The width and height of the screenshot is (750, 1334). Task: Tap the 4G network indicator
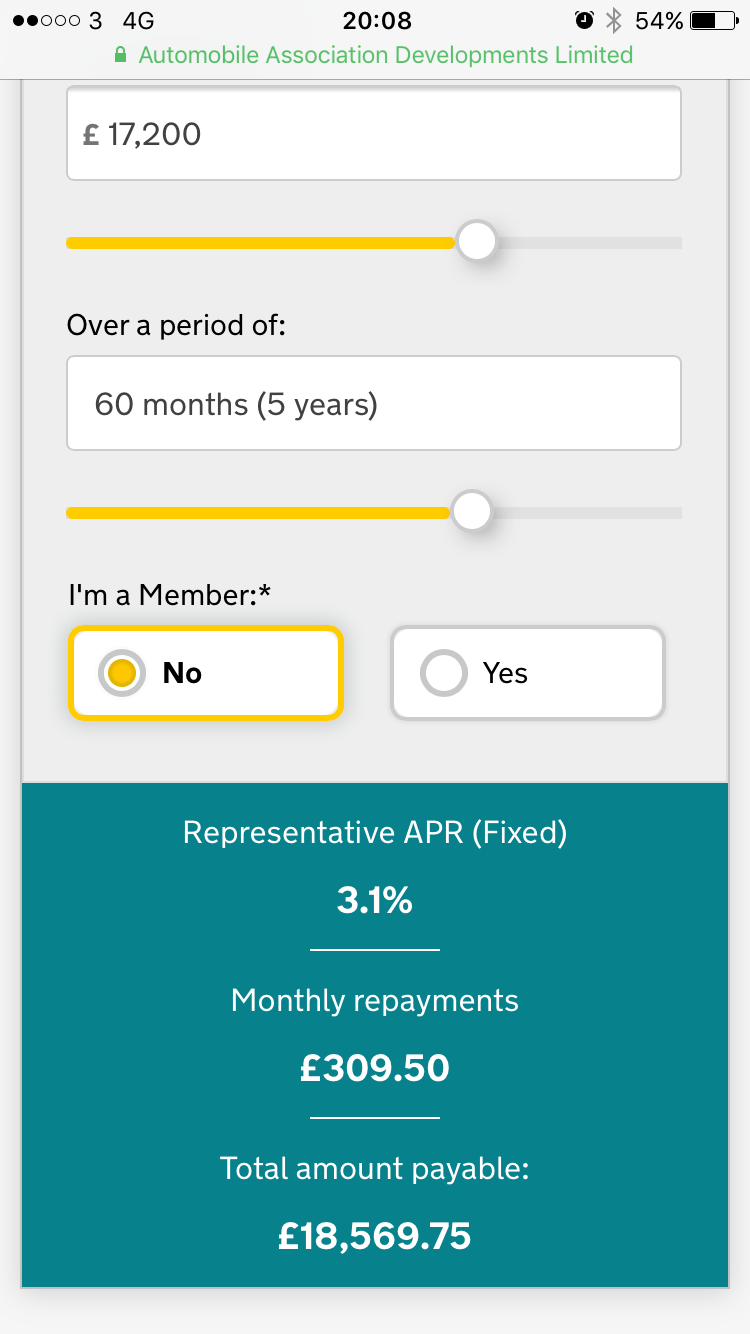click(x=138, y=20)
